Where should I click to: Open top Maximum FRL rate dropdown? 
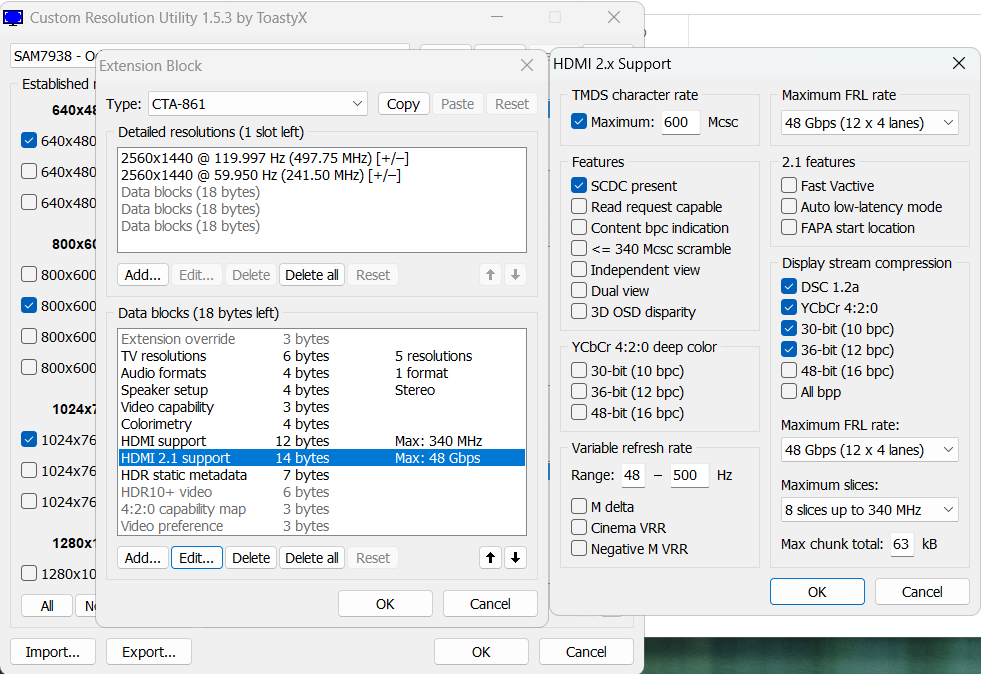[870, 123]
